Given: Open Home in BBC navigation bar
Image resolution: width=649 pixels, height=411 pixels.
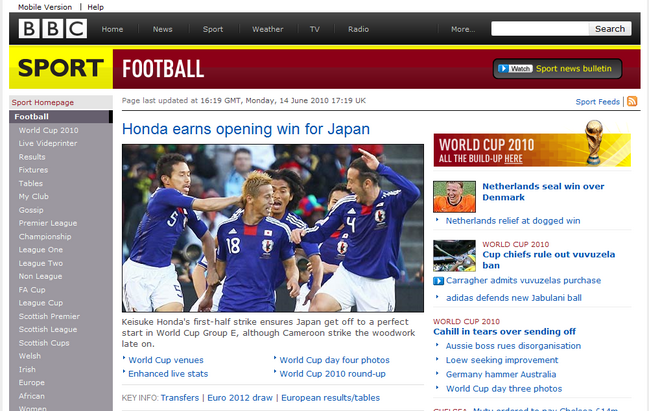Looking at the screenshot, I should click(x=112, y=29).
